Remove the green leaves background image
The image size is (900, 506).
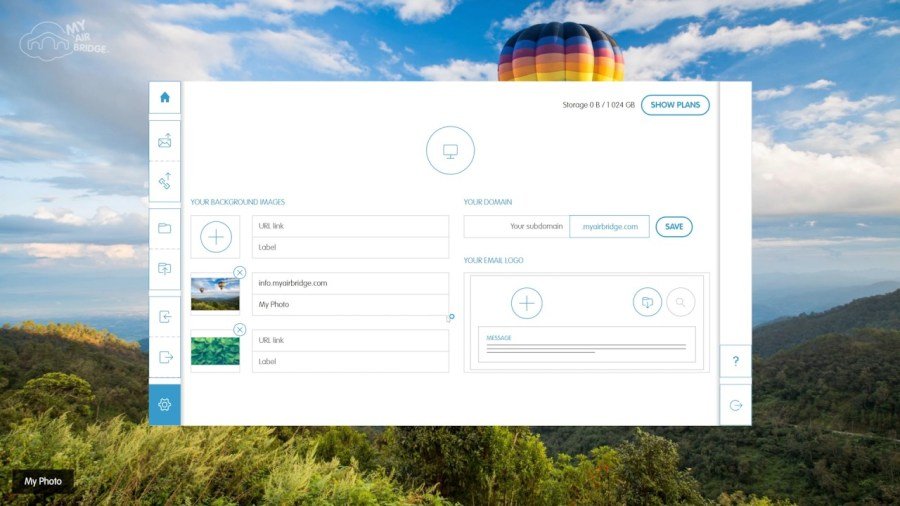[240, 330]
